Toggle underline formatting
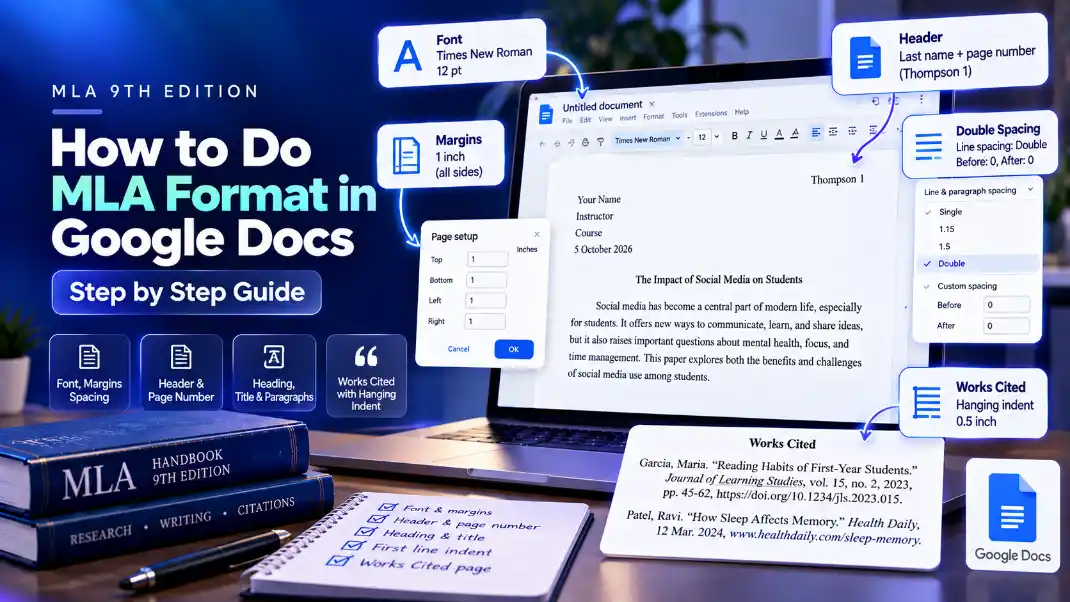The image size is (1070, 602). [x=764, y=134]
